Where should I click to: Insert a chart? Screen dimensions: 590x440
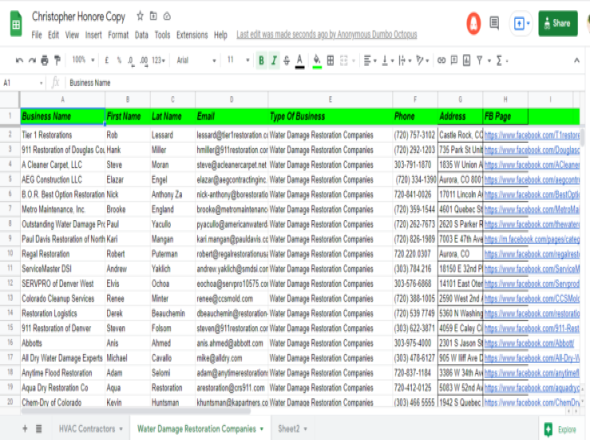click(x=467, y=60)
